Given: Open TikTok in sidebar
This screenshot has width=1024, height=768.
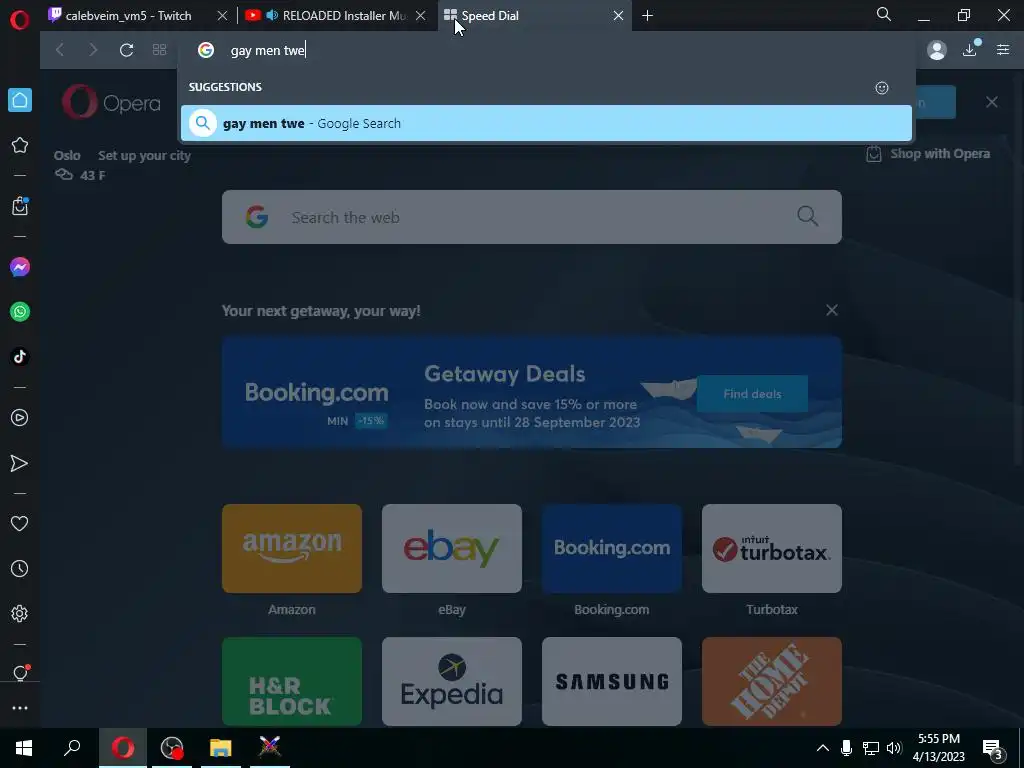Looking at the screenshot, I should point(20,356).
